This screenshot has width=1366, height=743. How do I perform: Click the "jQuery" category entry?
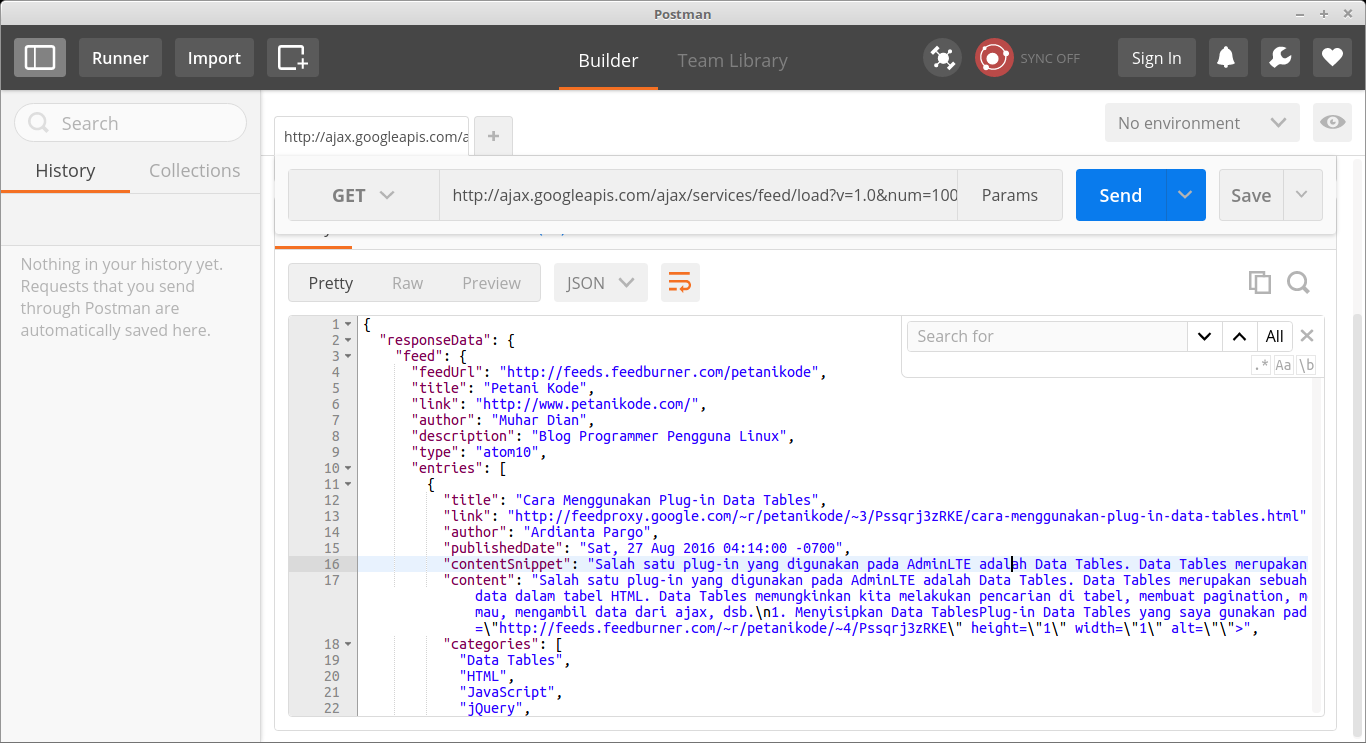click(x=492, y=708)
